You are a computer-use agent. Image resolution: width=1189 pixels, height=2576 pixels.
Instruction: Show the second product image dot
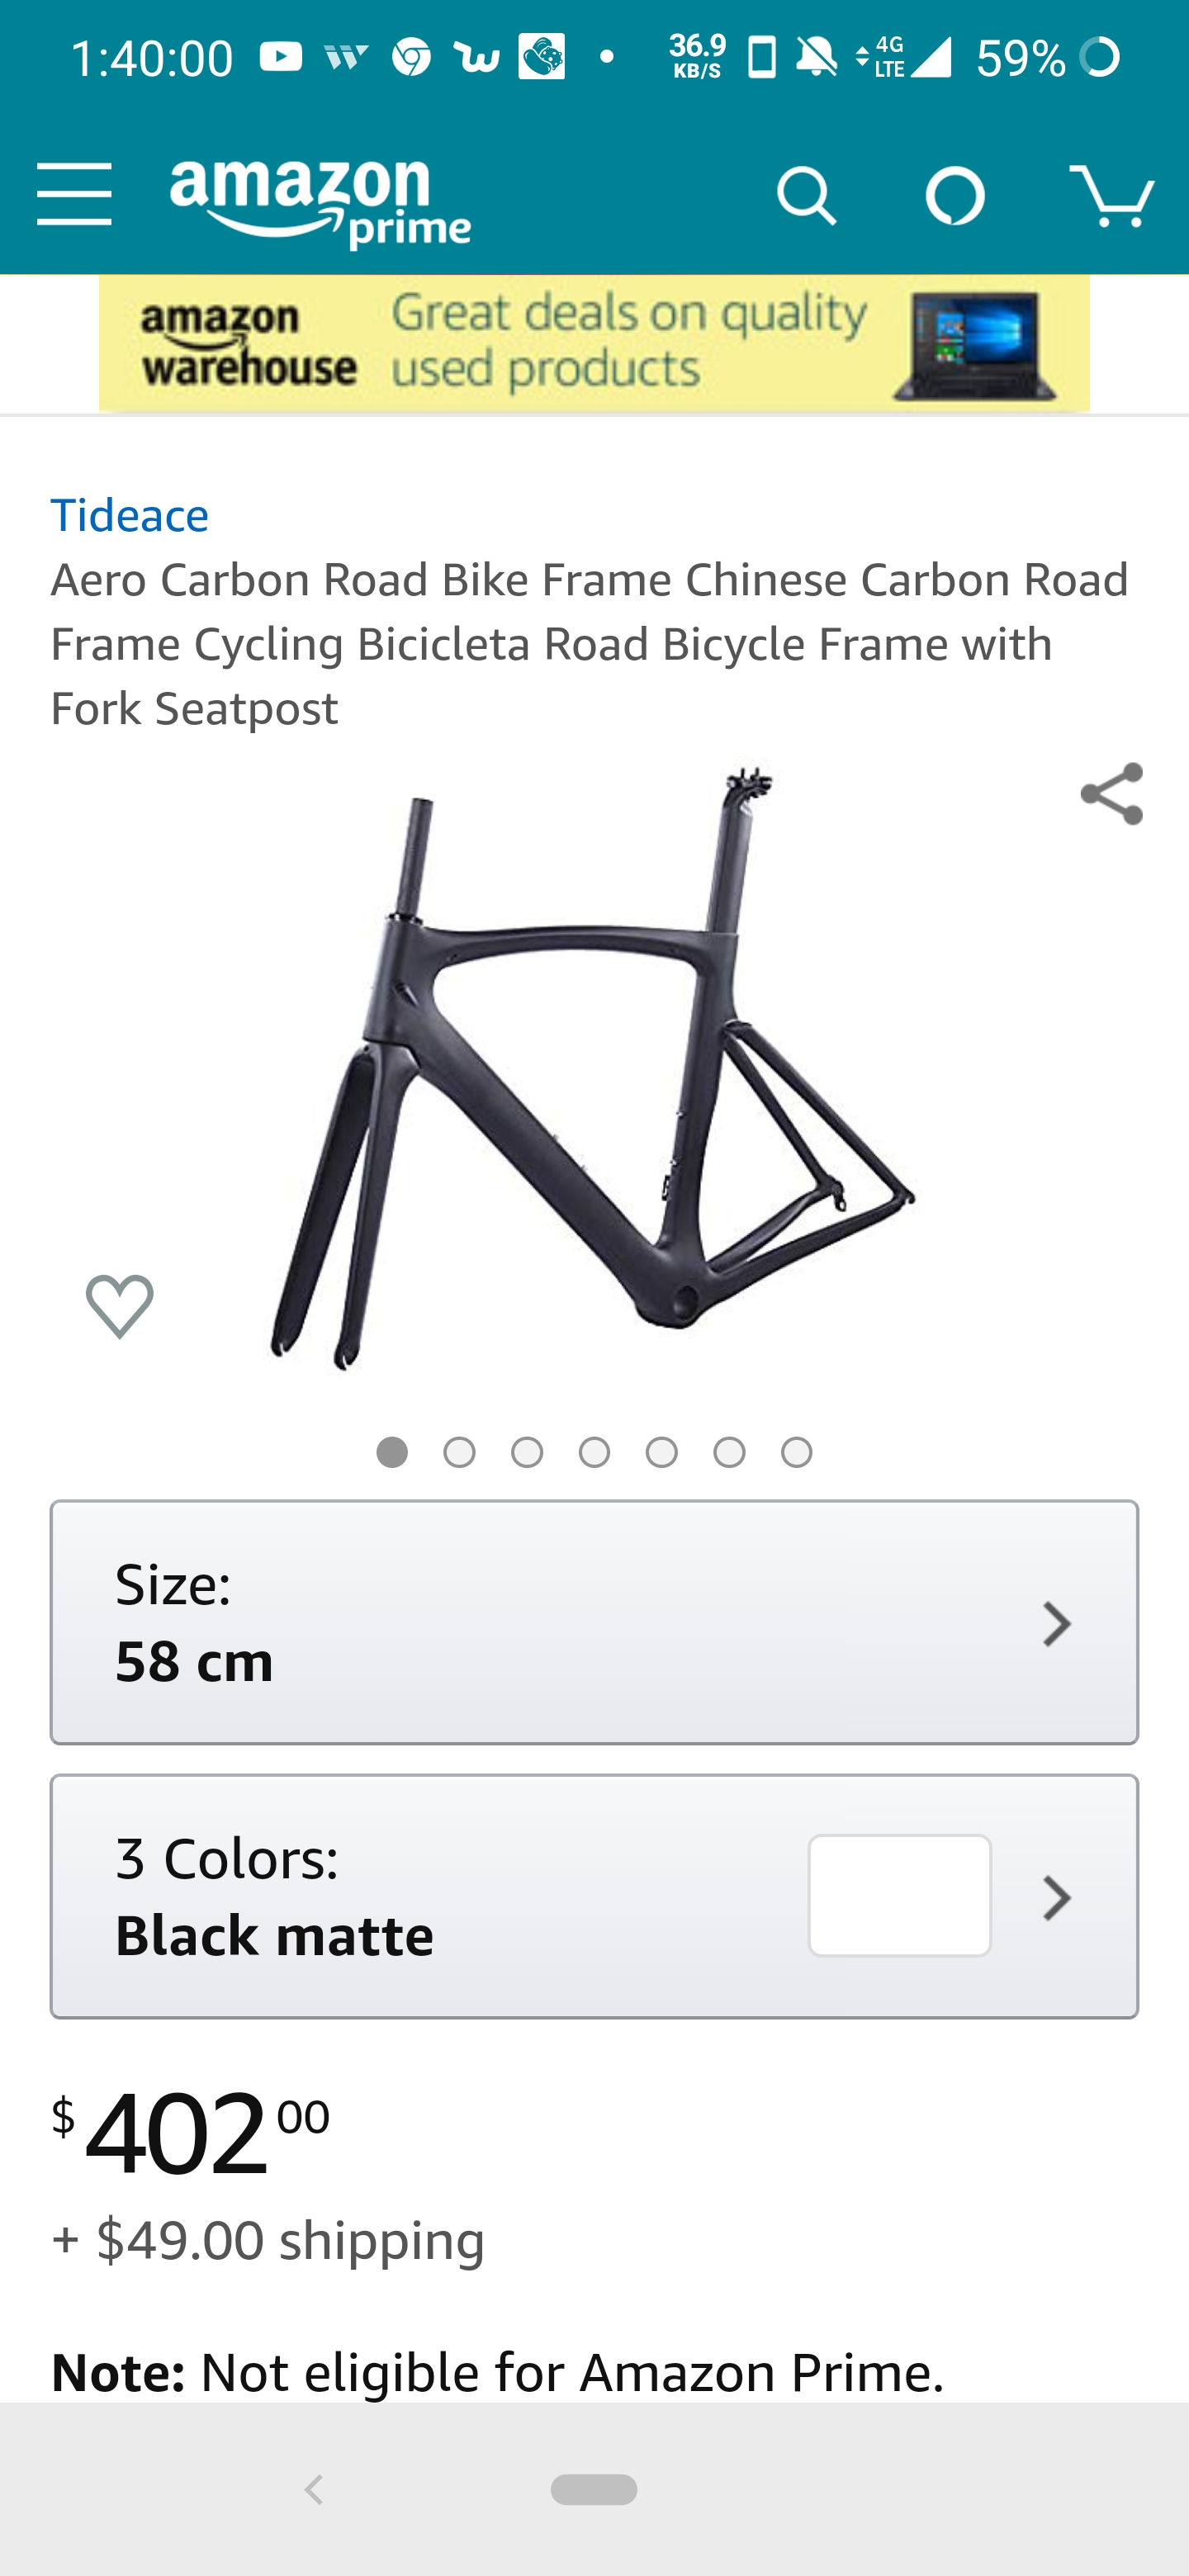(x=459, y=1452)
